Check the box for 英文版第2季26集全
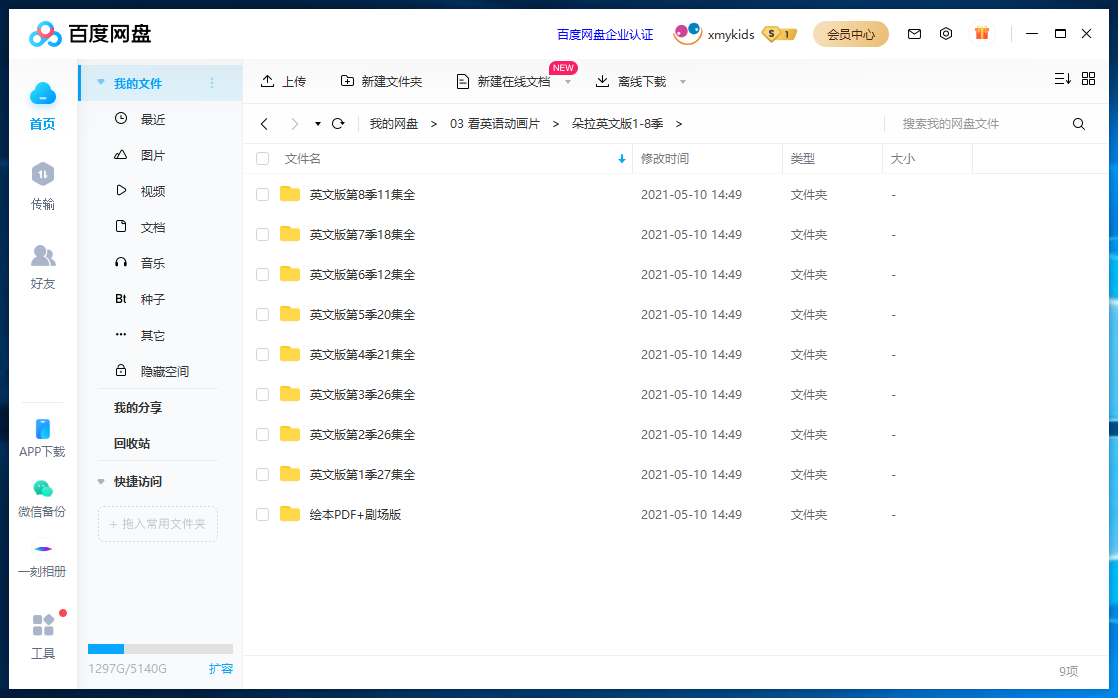The height and width of the screenshot is (698, 1118). tap(262, 434)
